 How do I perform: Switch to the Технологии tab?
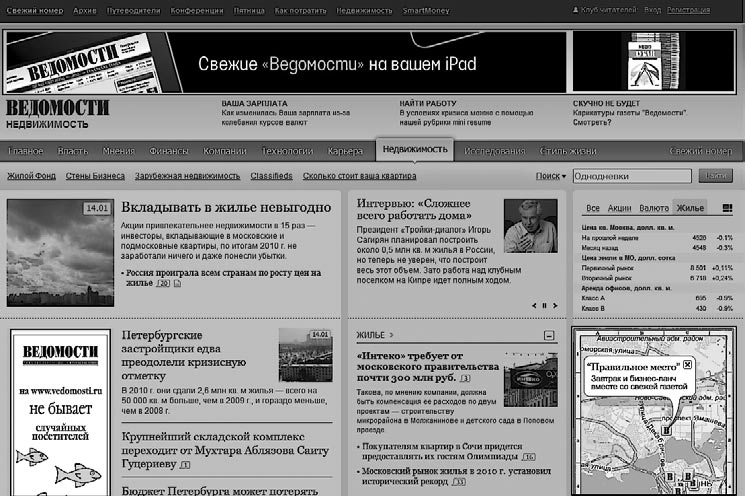tap(287, 151)
